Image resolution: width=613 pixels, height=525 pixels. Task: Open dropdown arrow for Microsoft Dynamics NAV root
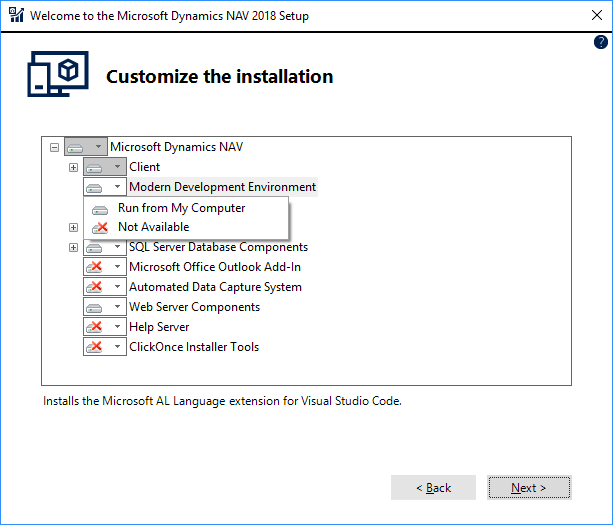click(x=99, y=147)
